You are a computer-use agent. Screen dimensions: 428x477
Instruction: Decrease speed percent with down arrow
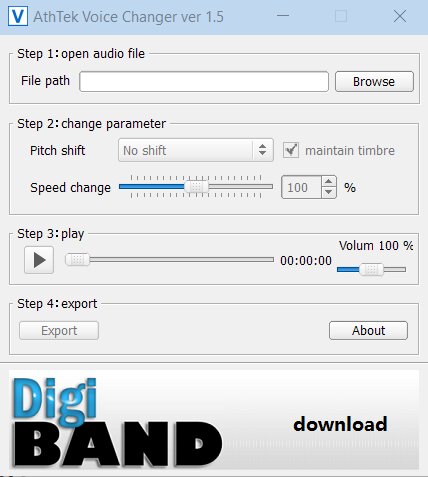[x=329, y=192]
